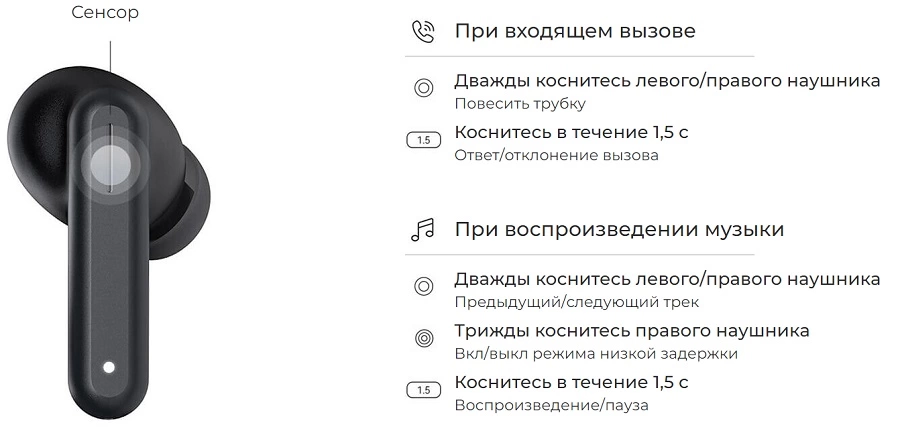Click the double-tap icon next to 'Повесить трубку'
The image size is (900, 427).
point(424,88)
